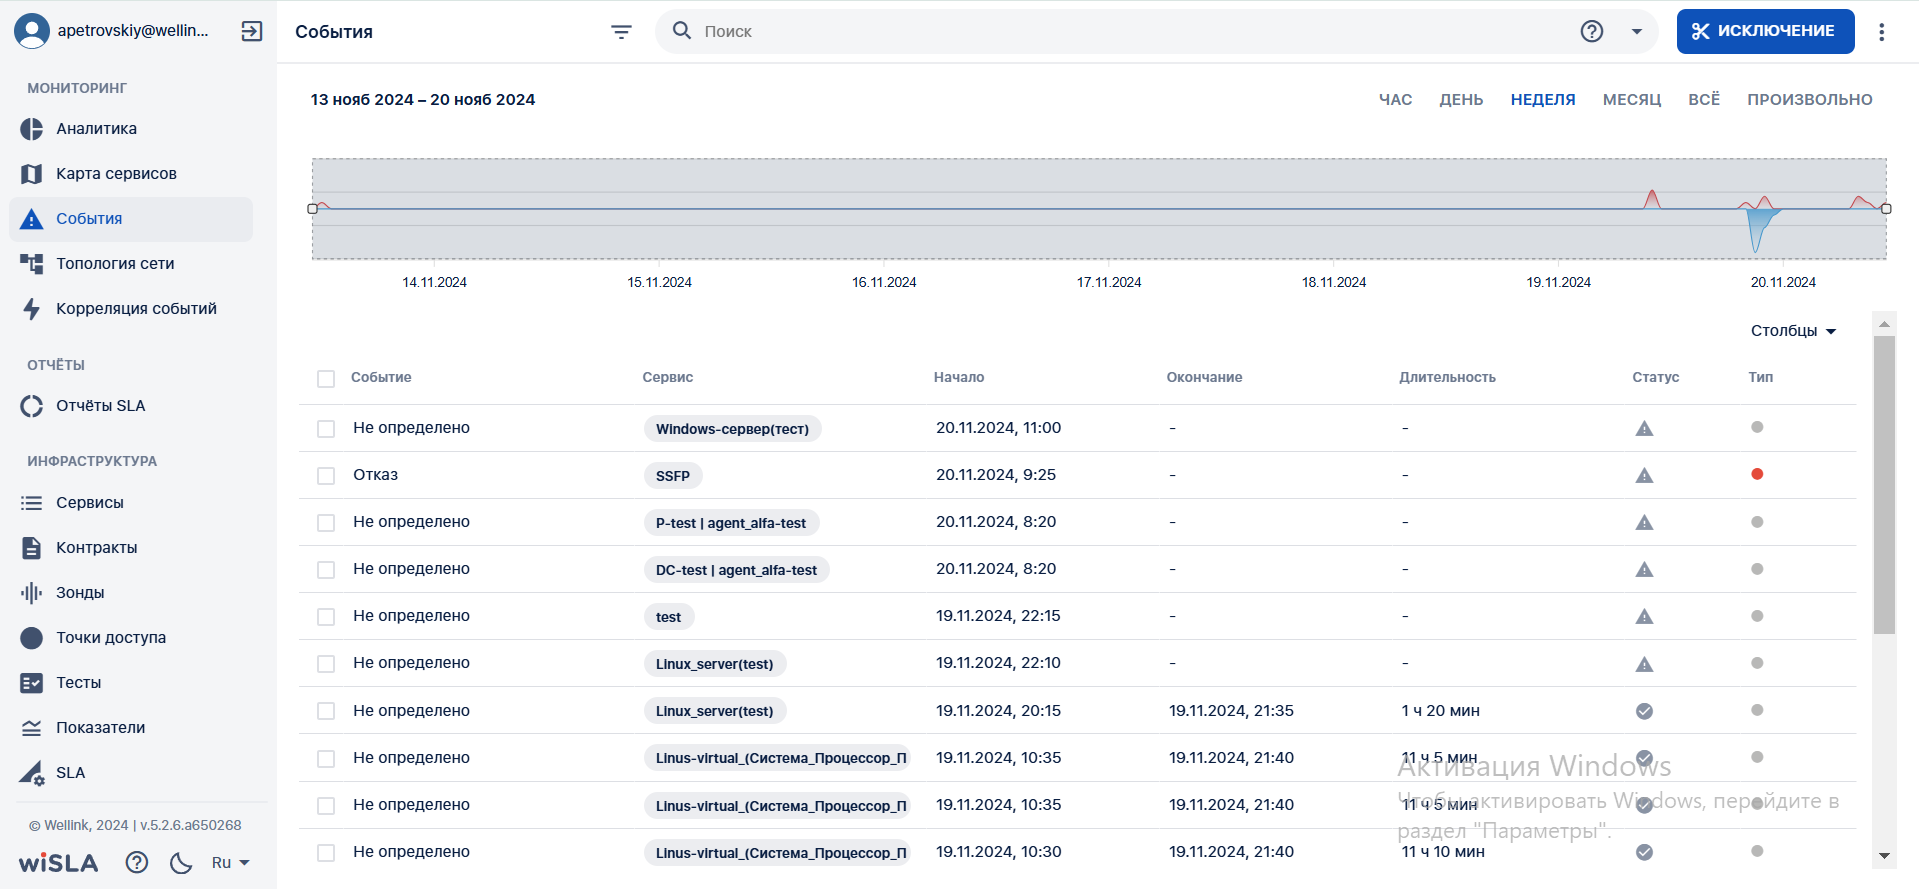Click the right handle of timeline range
This screenshot has height=889, width=1919.
(1886, 209)
